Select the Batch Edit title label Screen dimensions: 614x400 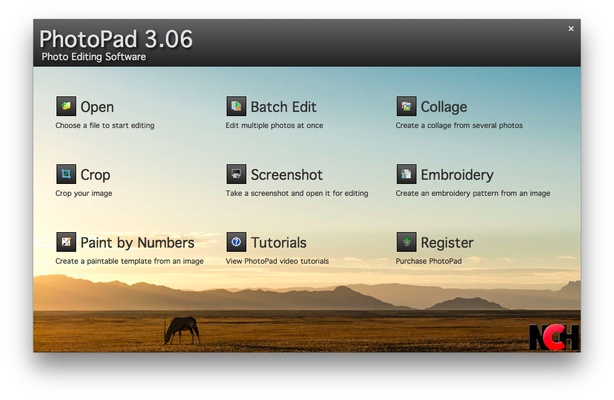284,107
